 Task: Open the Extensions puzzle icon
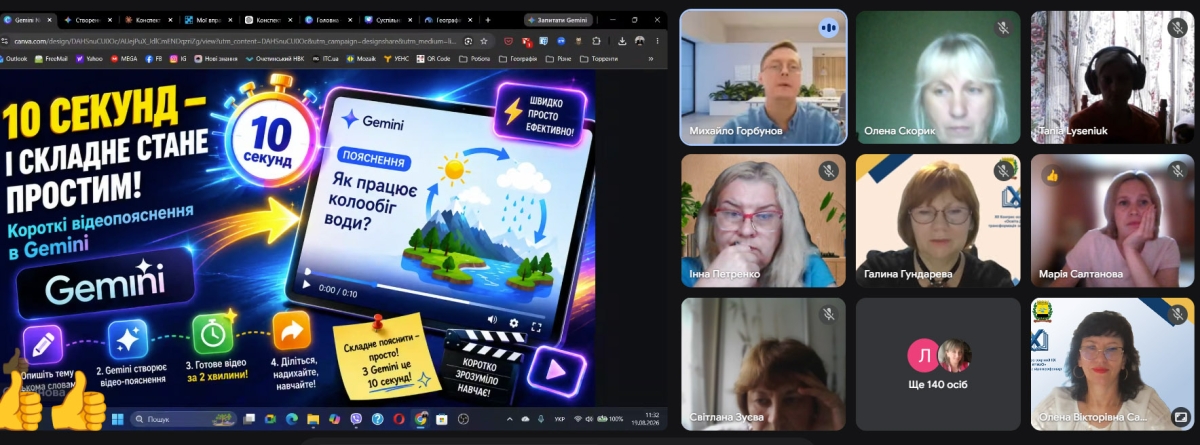coord(596,41)
